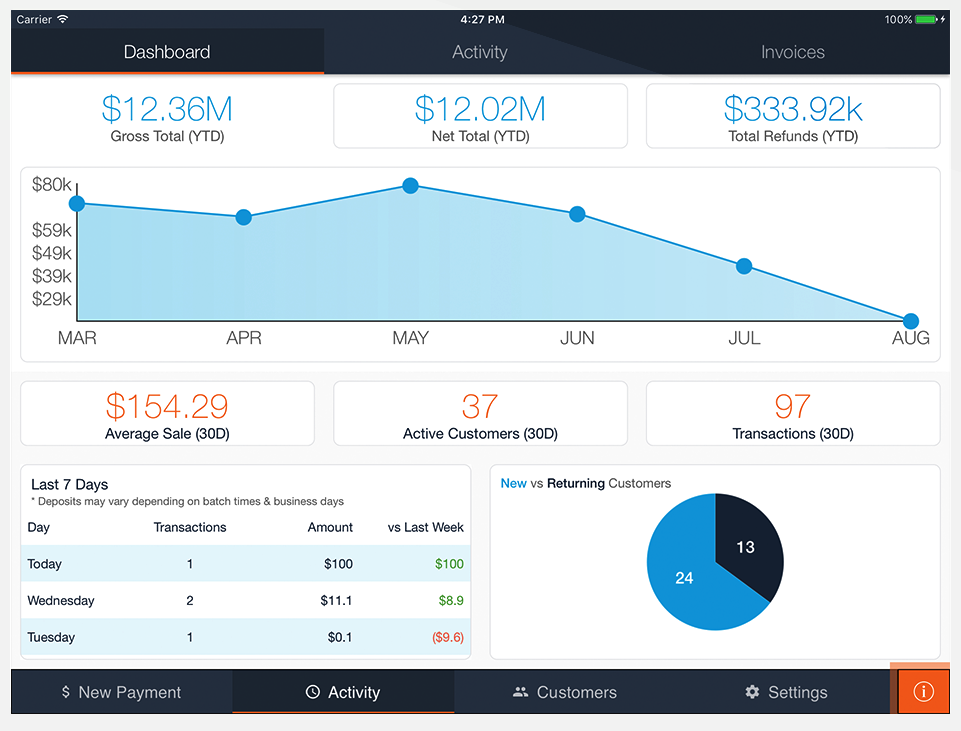Switch to the Invoices tab
961x731 pixels.
click(x=792, y=52)
